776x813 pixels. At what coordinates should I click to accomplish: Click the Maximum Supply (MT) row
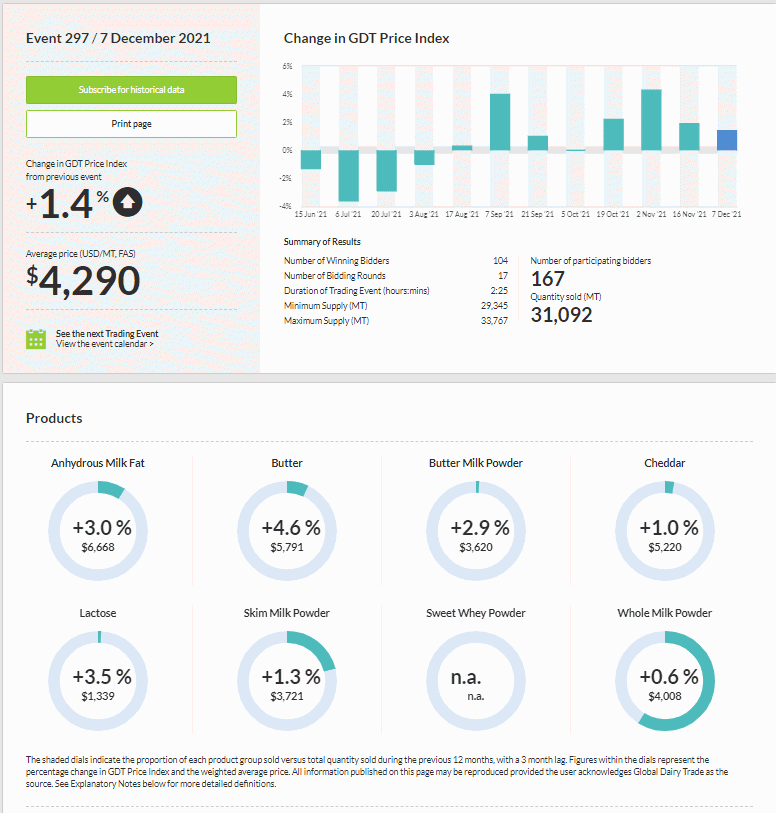(x=396, y=321)
